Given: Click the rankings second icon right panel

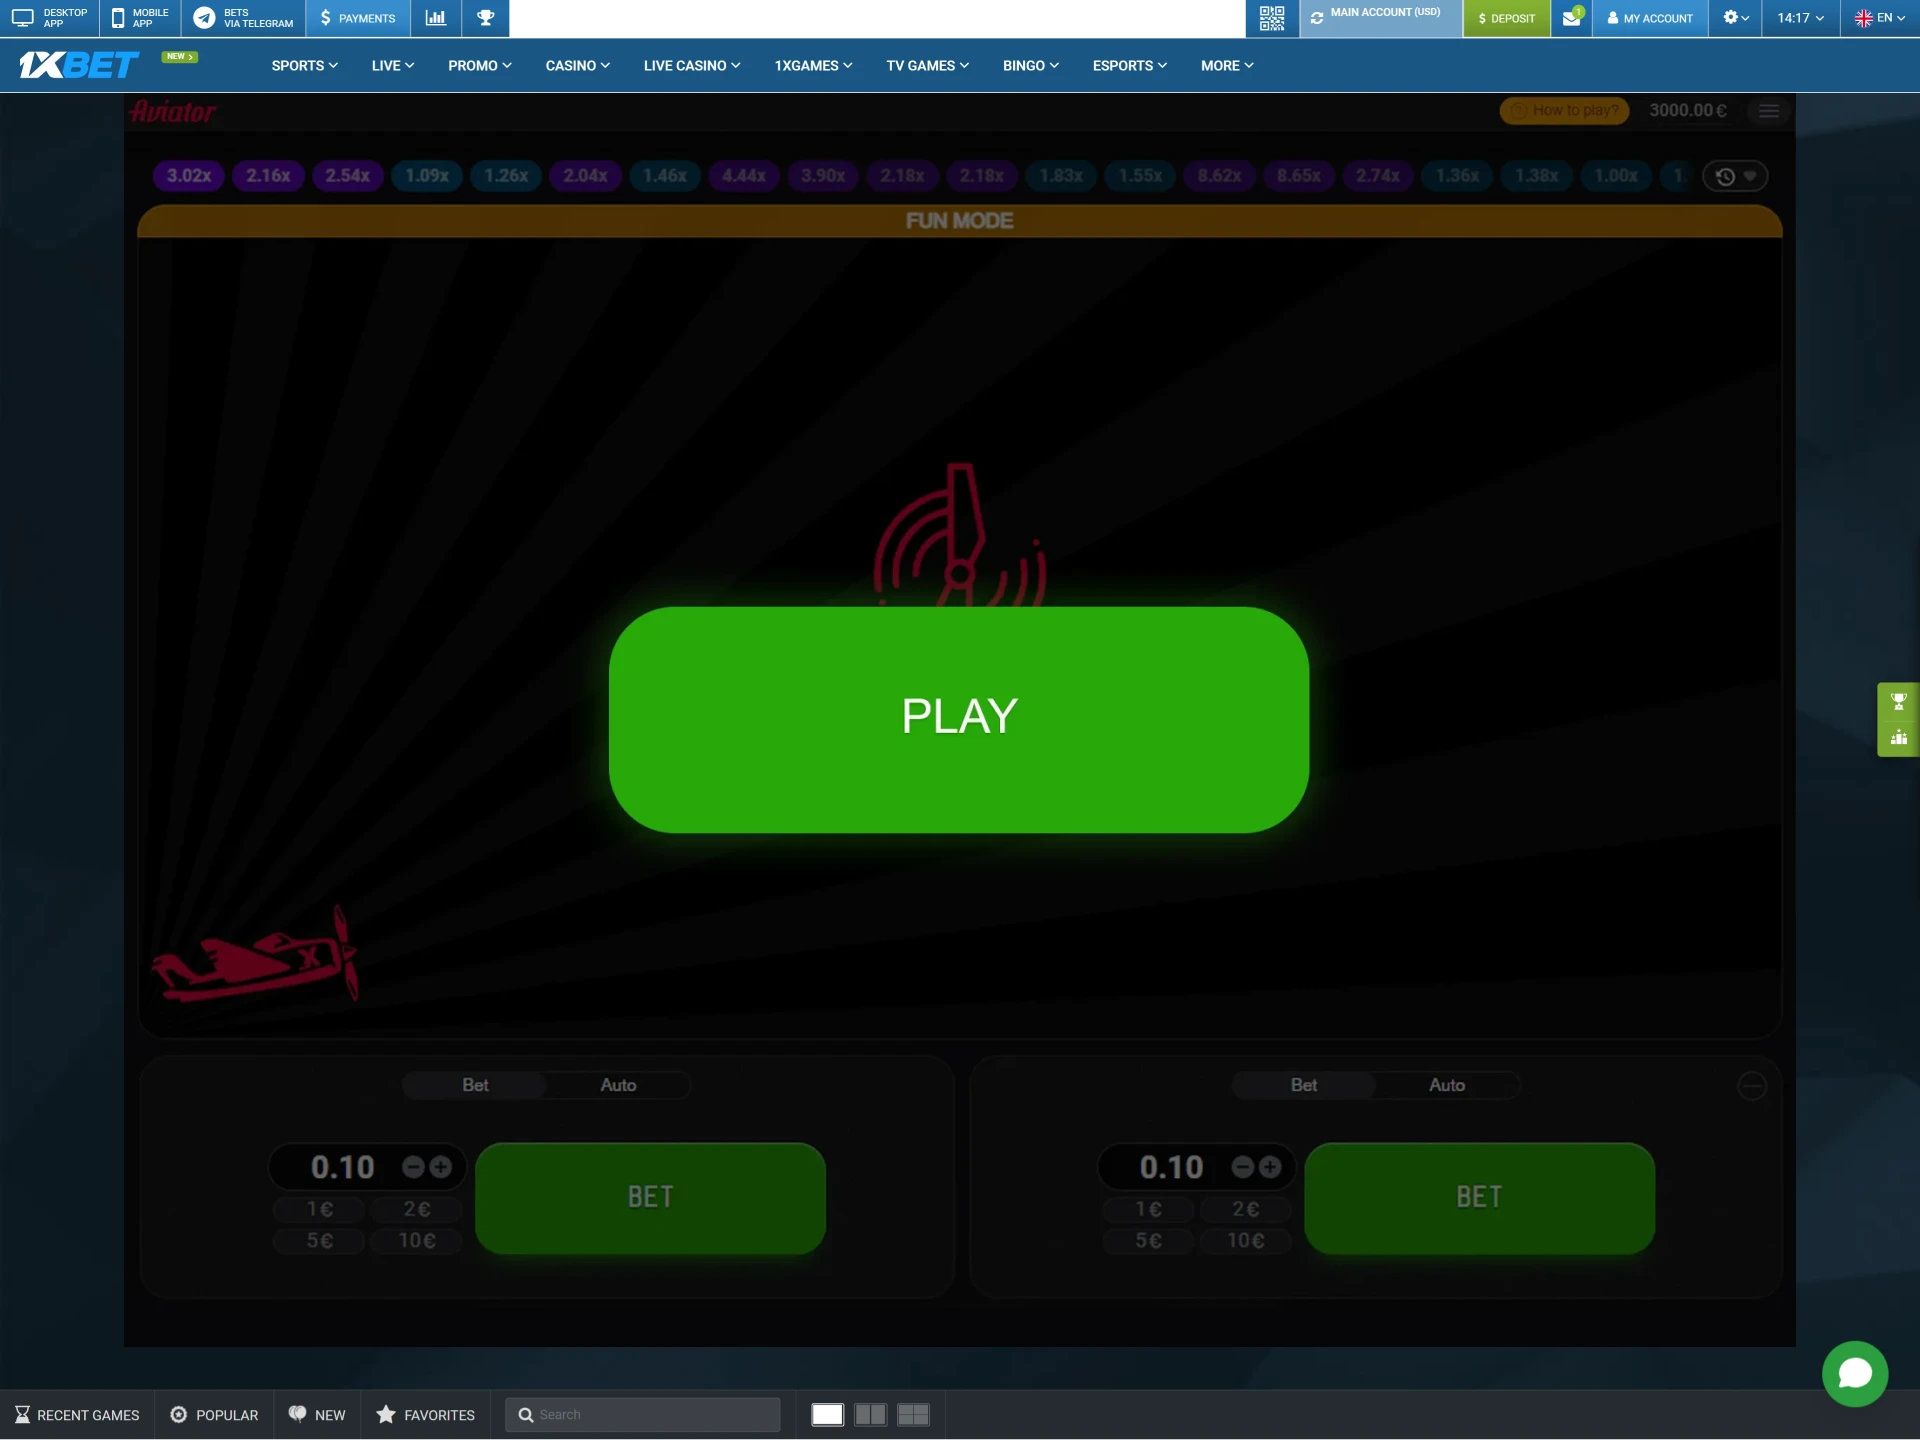Looking at the screenshot, I should [1899, 737].
